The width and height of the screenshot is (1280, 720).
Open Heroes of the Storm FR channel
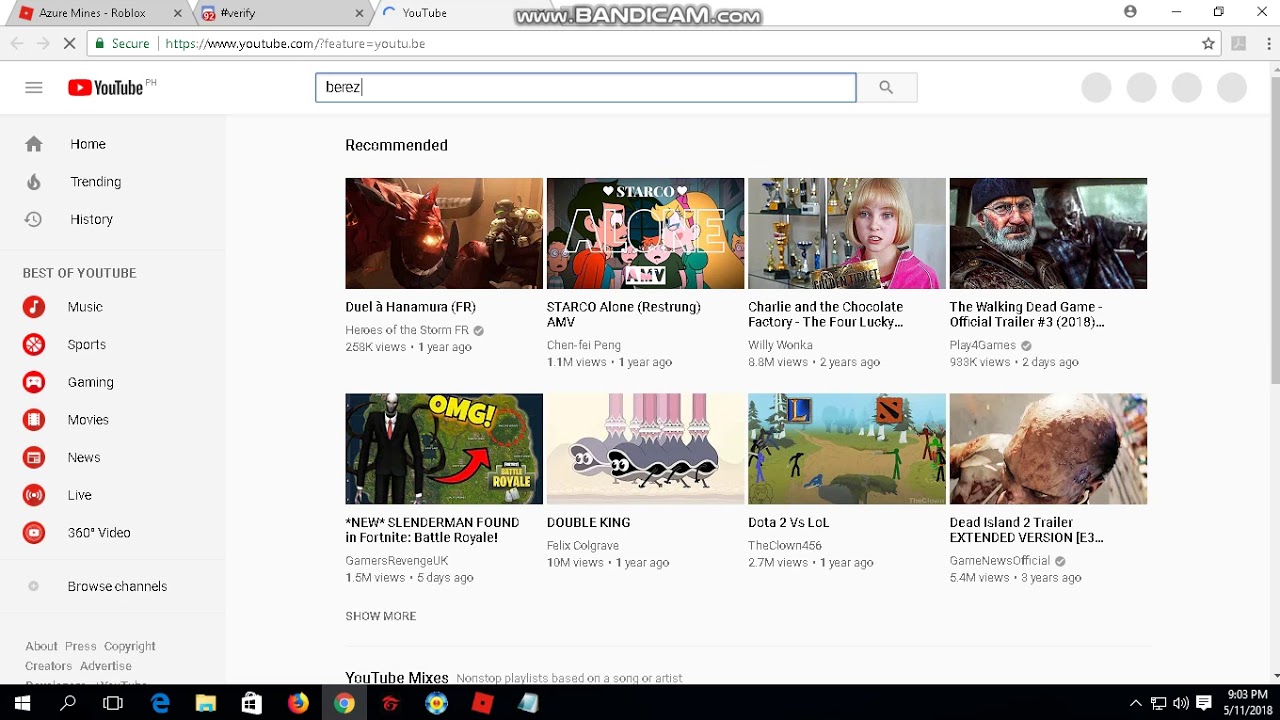click(407, 330)
